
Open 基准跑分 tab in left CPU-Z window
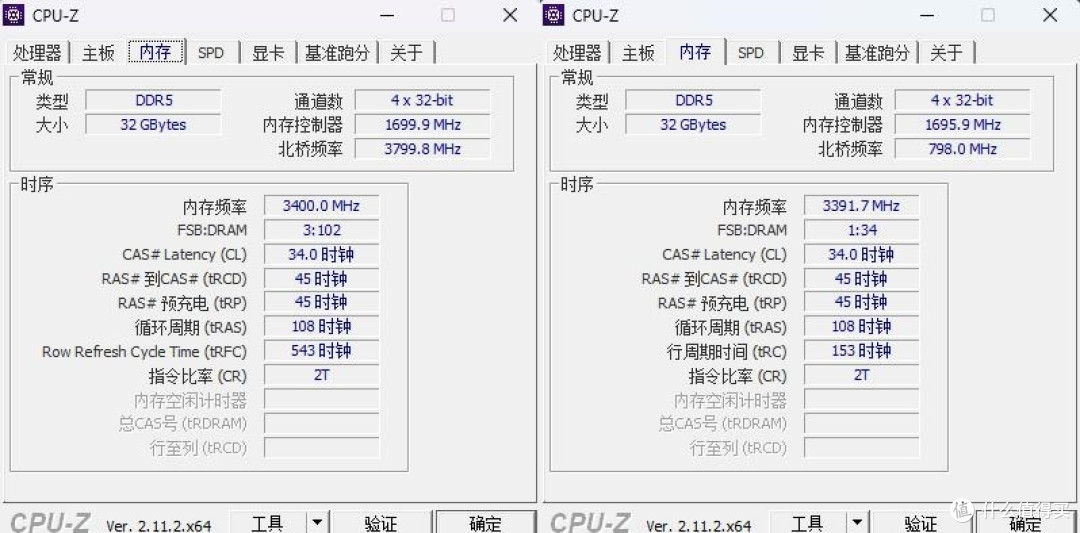coord(338,53)
